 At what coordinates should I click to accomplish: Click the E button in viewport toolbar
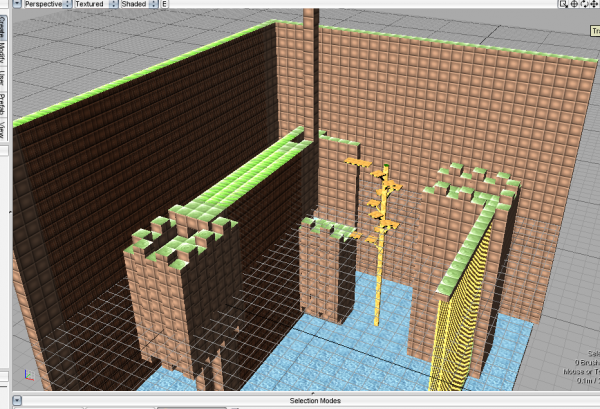[x=164, y=4]
